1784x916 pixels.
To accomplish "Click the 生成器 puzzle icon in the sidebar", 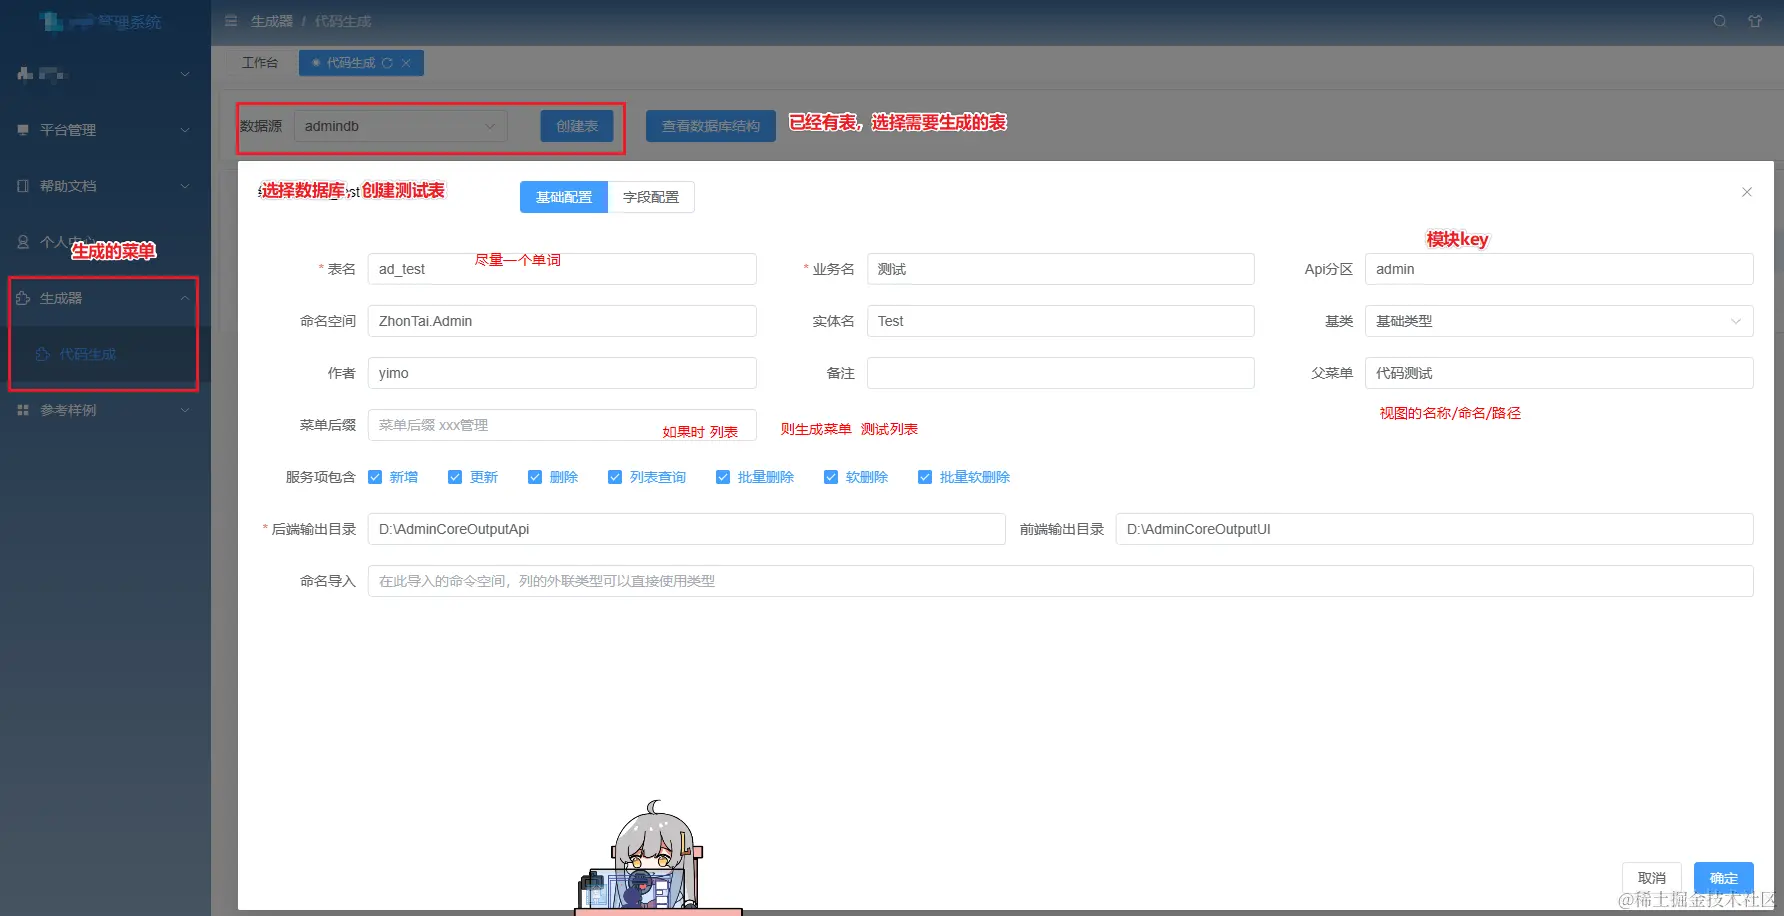I will click(x=23, y=298).
